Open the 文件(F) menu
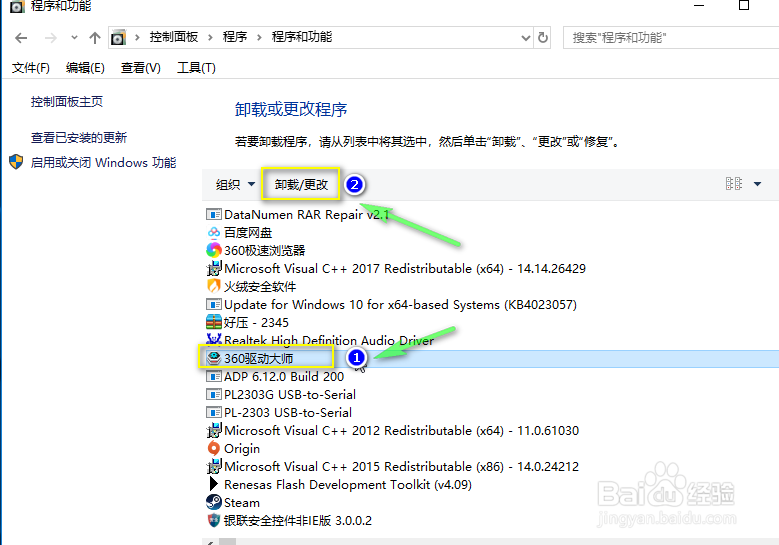Viewport: 779px width, 545px height. coord(31,68)
